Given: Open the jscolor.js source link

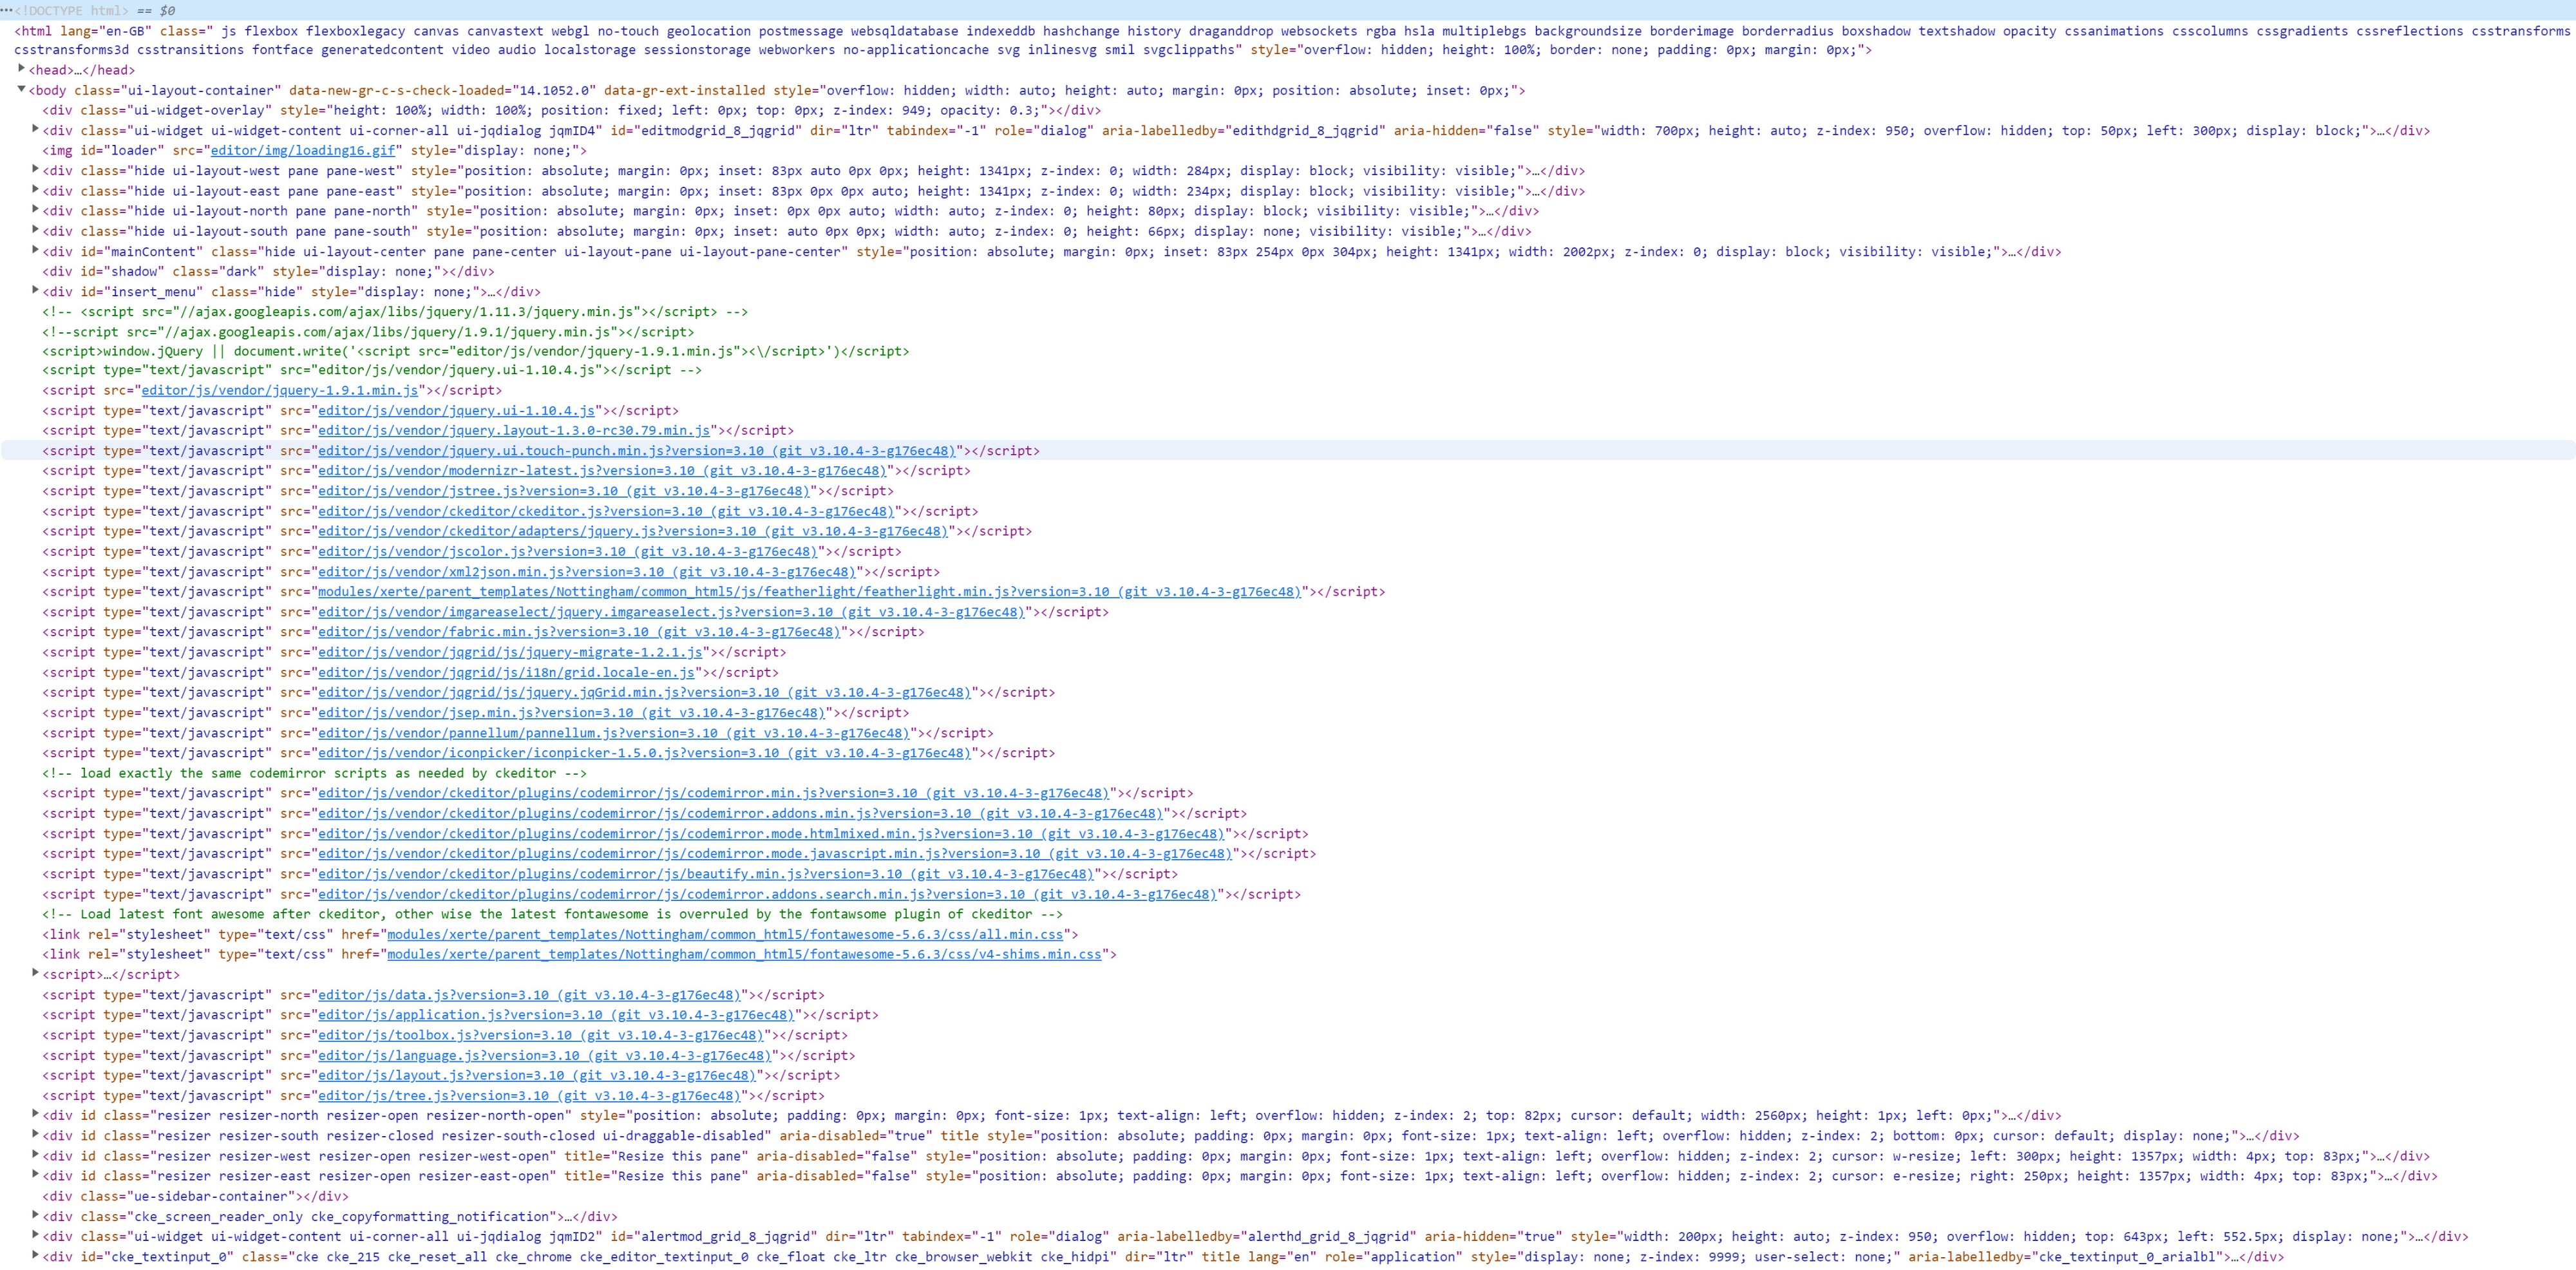Looking at the screenshot, I should [568, 551].
